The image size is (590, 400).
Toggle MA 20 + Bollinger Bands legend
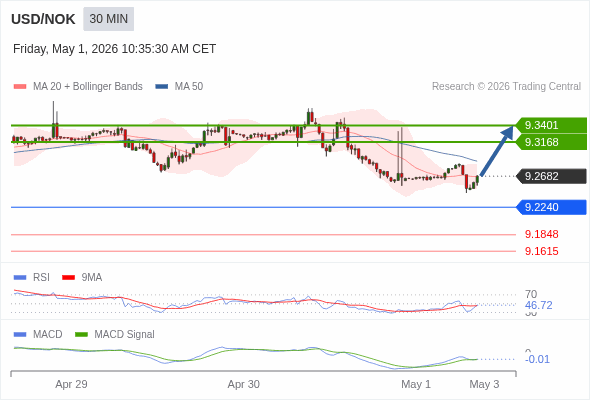tap(78, 87)
